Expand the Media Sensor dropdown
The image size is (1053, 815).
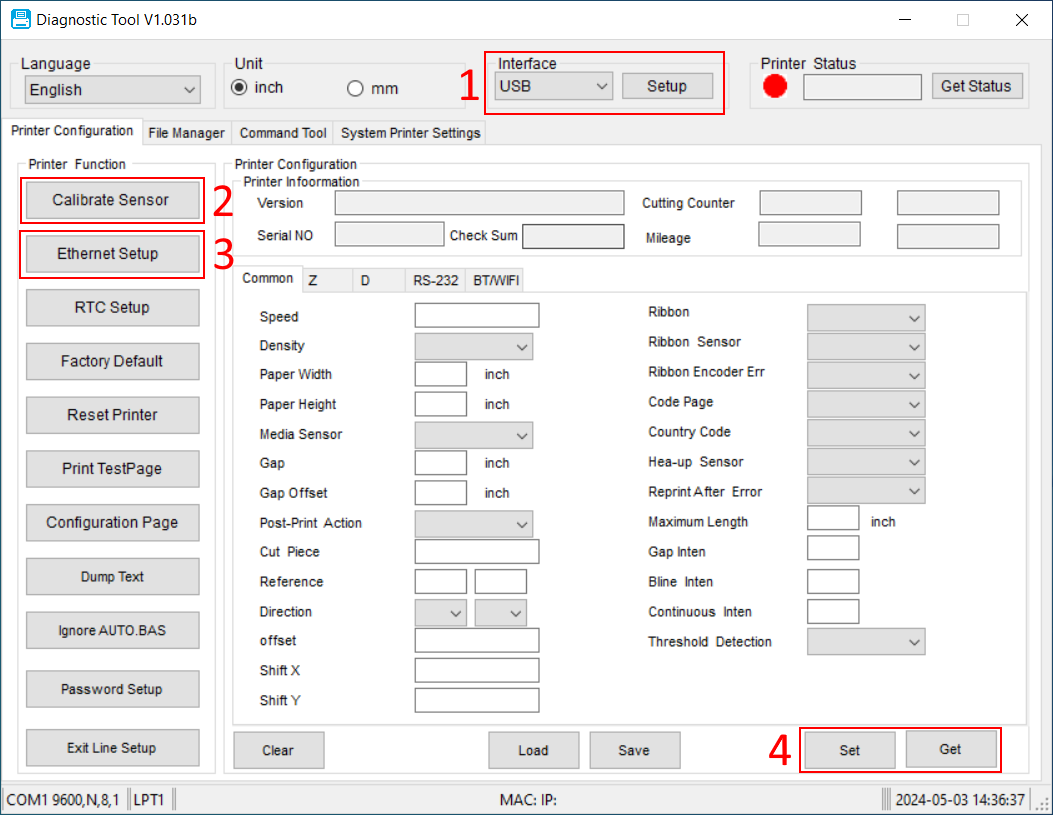(x=473, y=435)
